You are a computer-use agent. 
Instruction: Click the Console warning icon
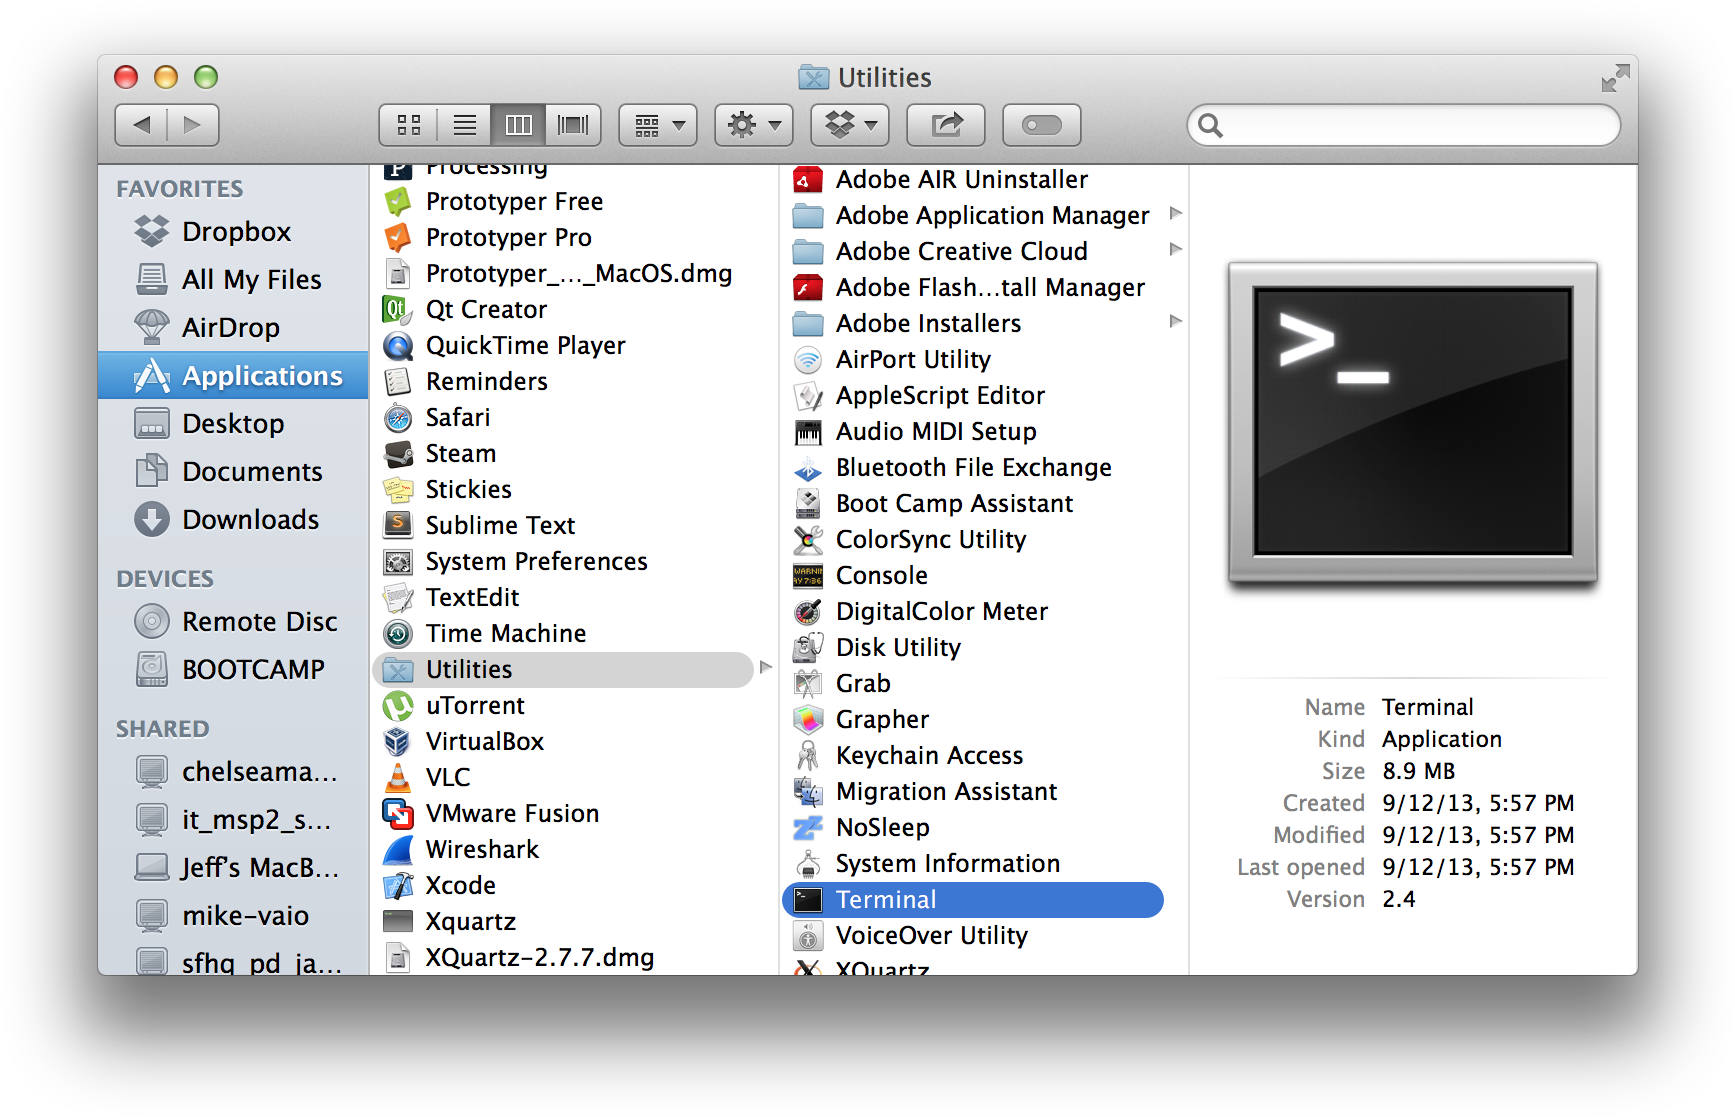click(x=808, y=576)
